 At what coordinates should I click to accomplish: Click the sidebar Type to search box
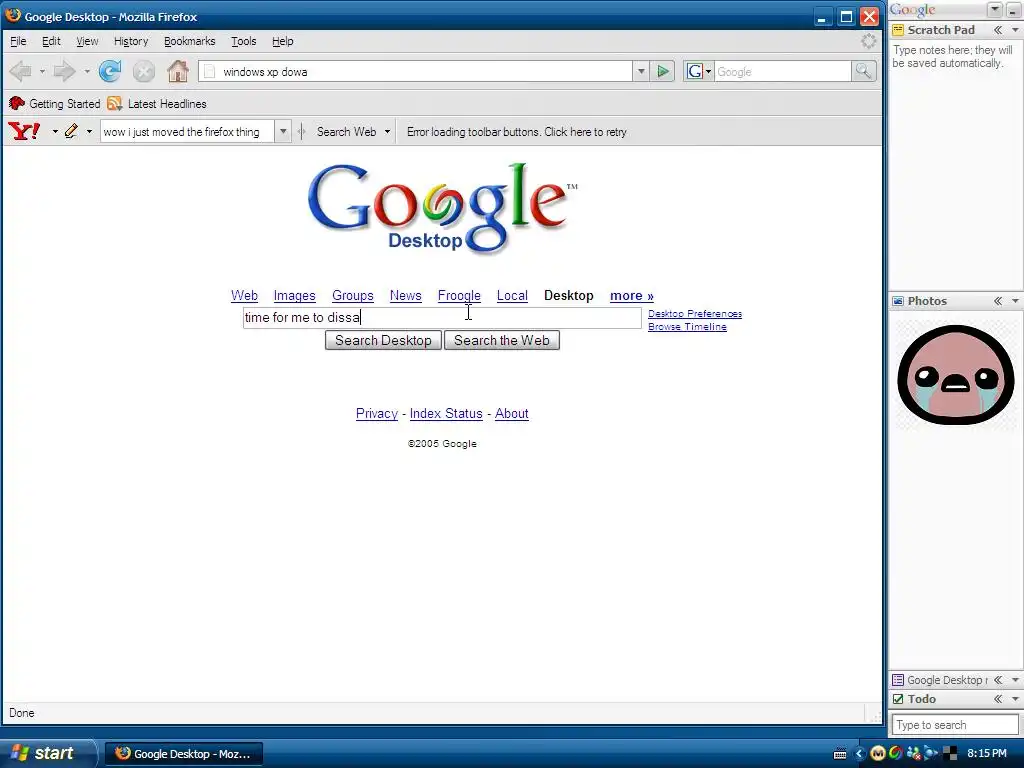955,725
